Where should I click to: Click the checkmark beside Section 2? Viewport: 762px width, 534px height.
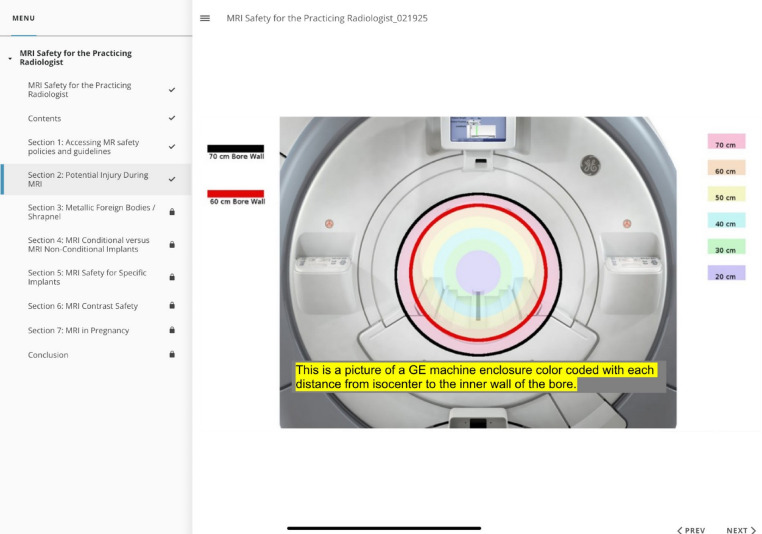point(172,179)
